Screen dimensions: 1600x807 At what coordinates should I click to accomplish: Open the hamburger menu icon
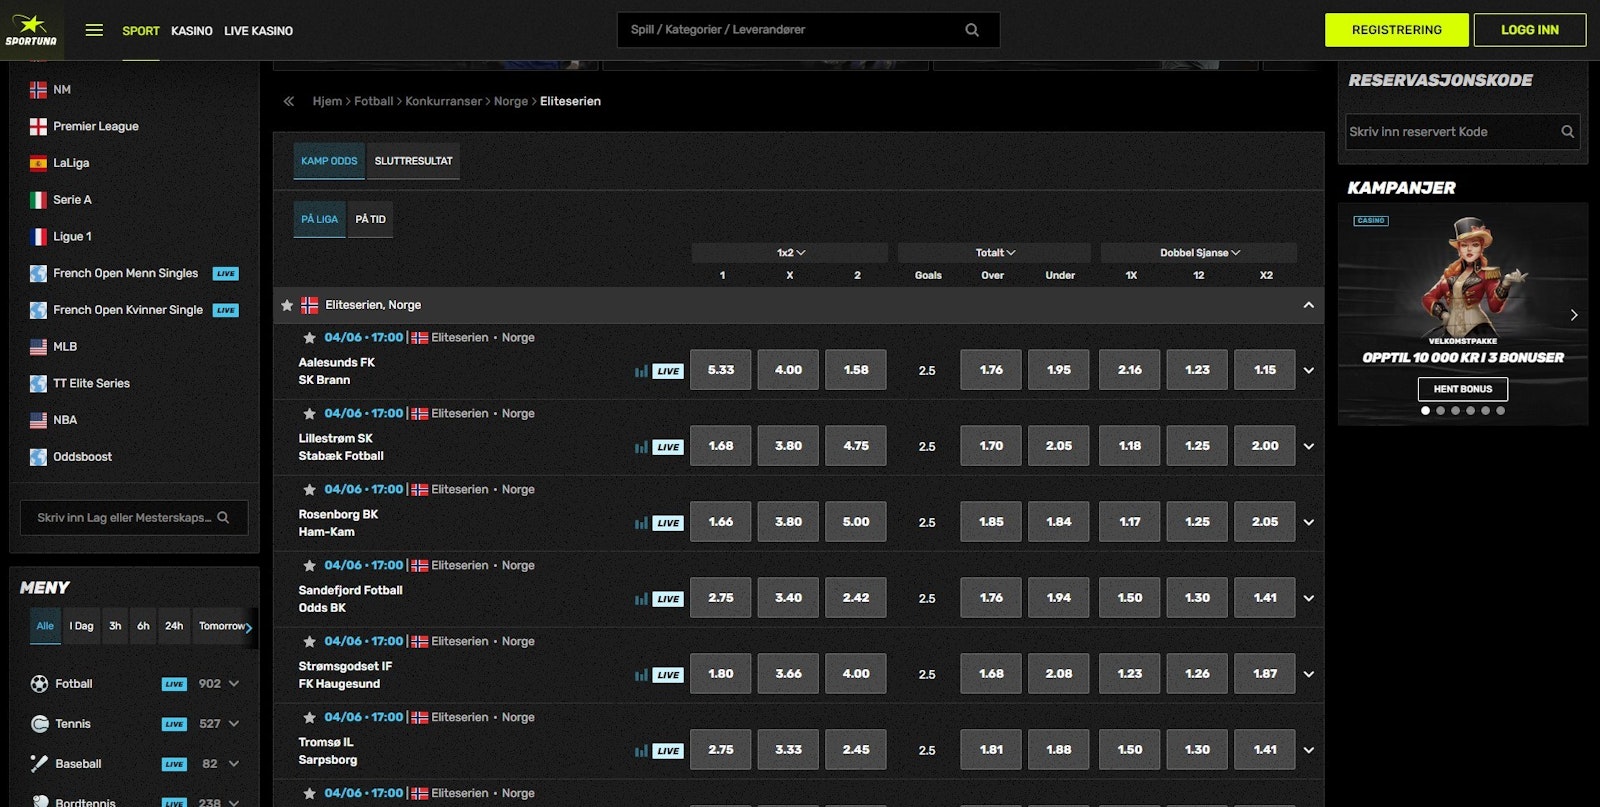[x=94, y=30]
